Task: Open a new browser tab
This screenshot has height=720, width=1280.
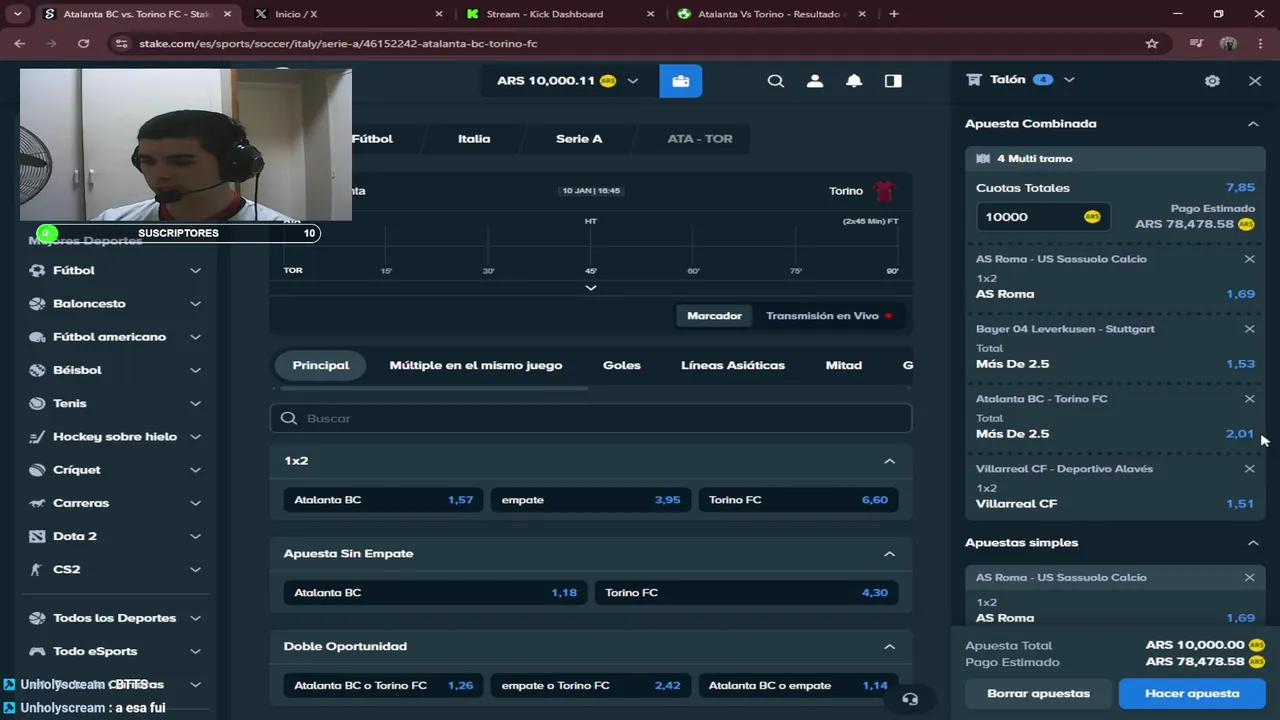Action: (894, 14)
